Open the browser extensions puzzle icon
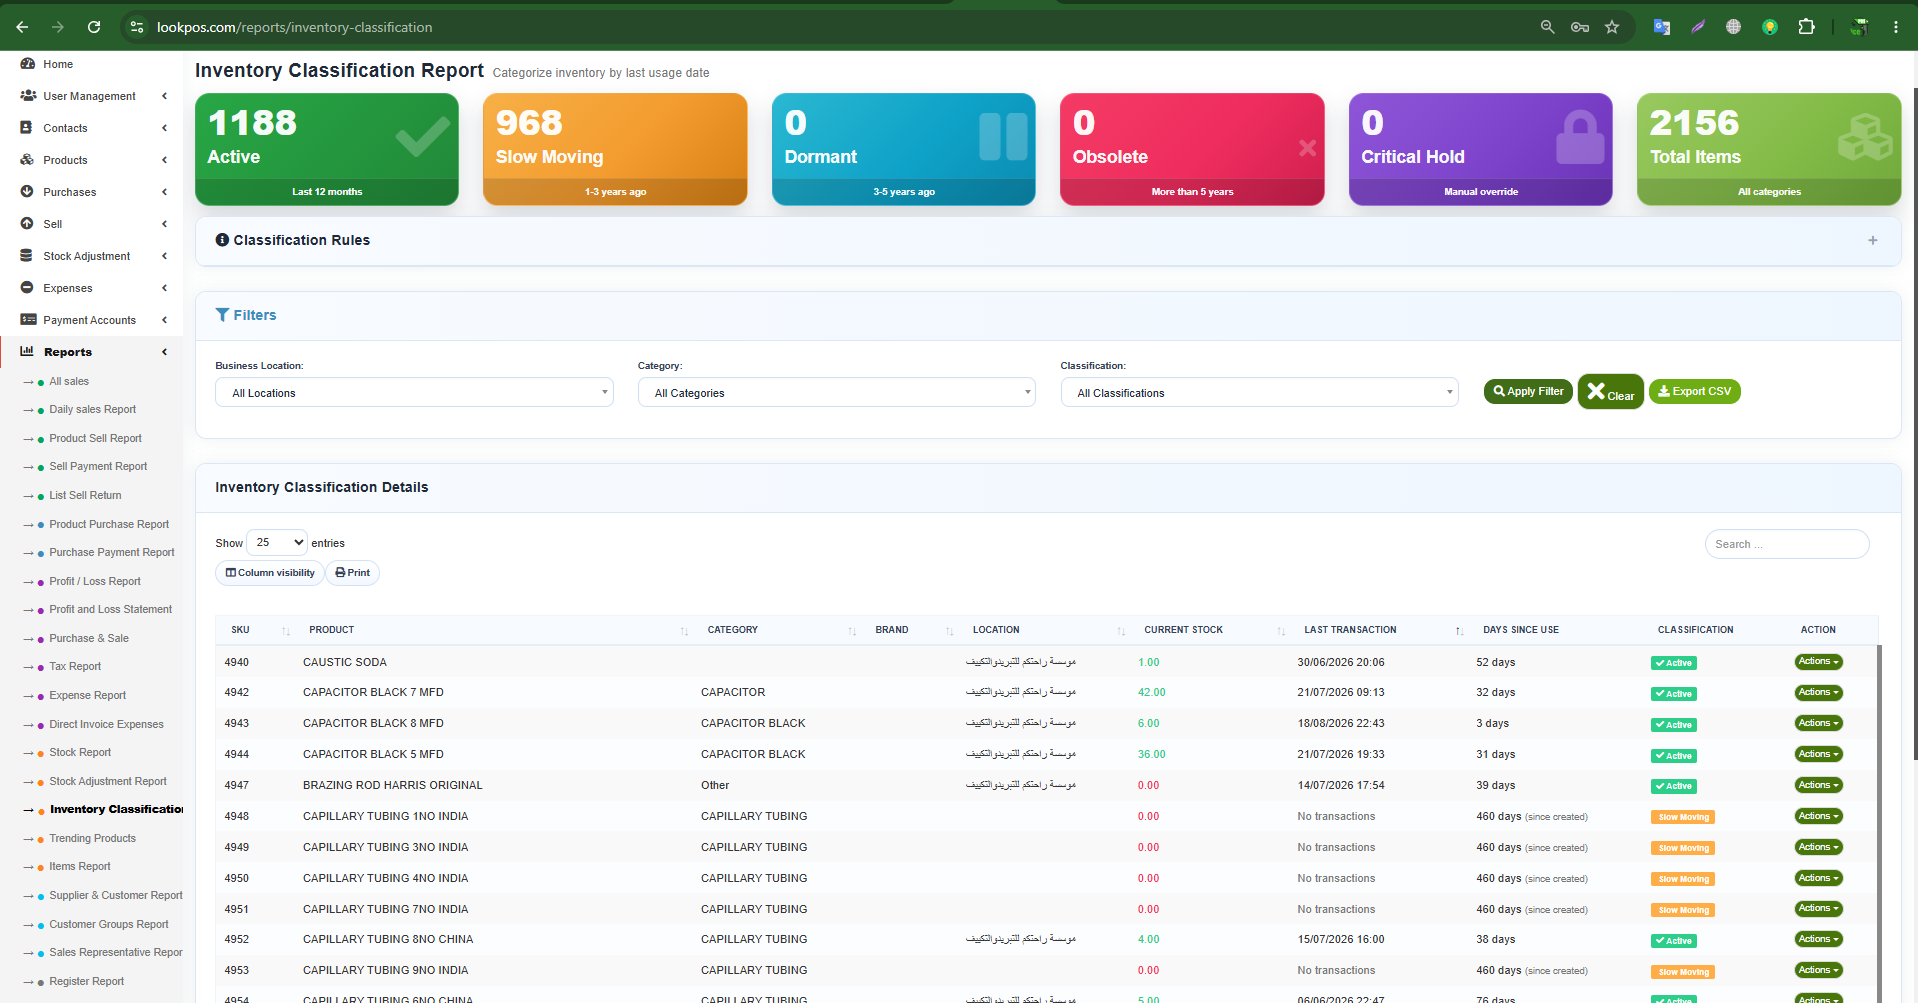 [x=1806, y=27]
